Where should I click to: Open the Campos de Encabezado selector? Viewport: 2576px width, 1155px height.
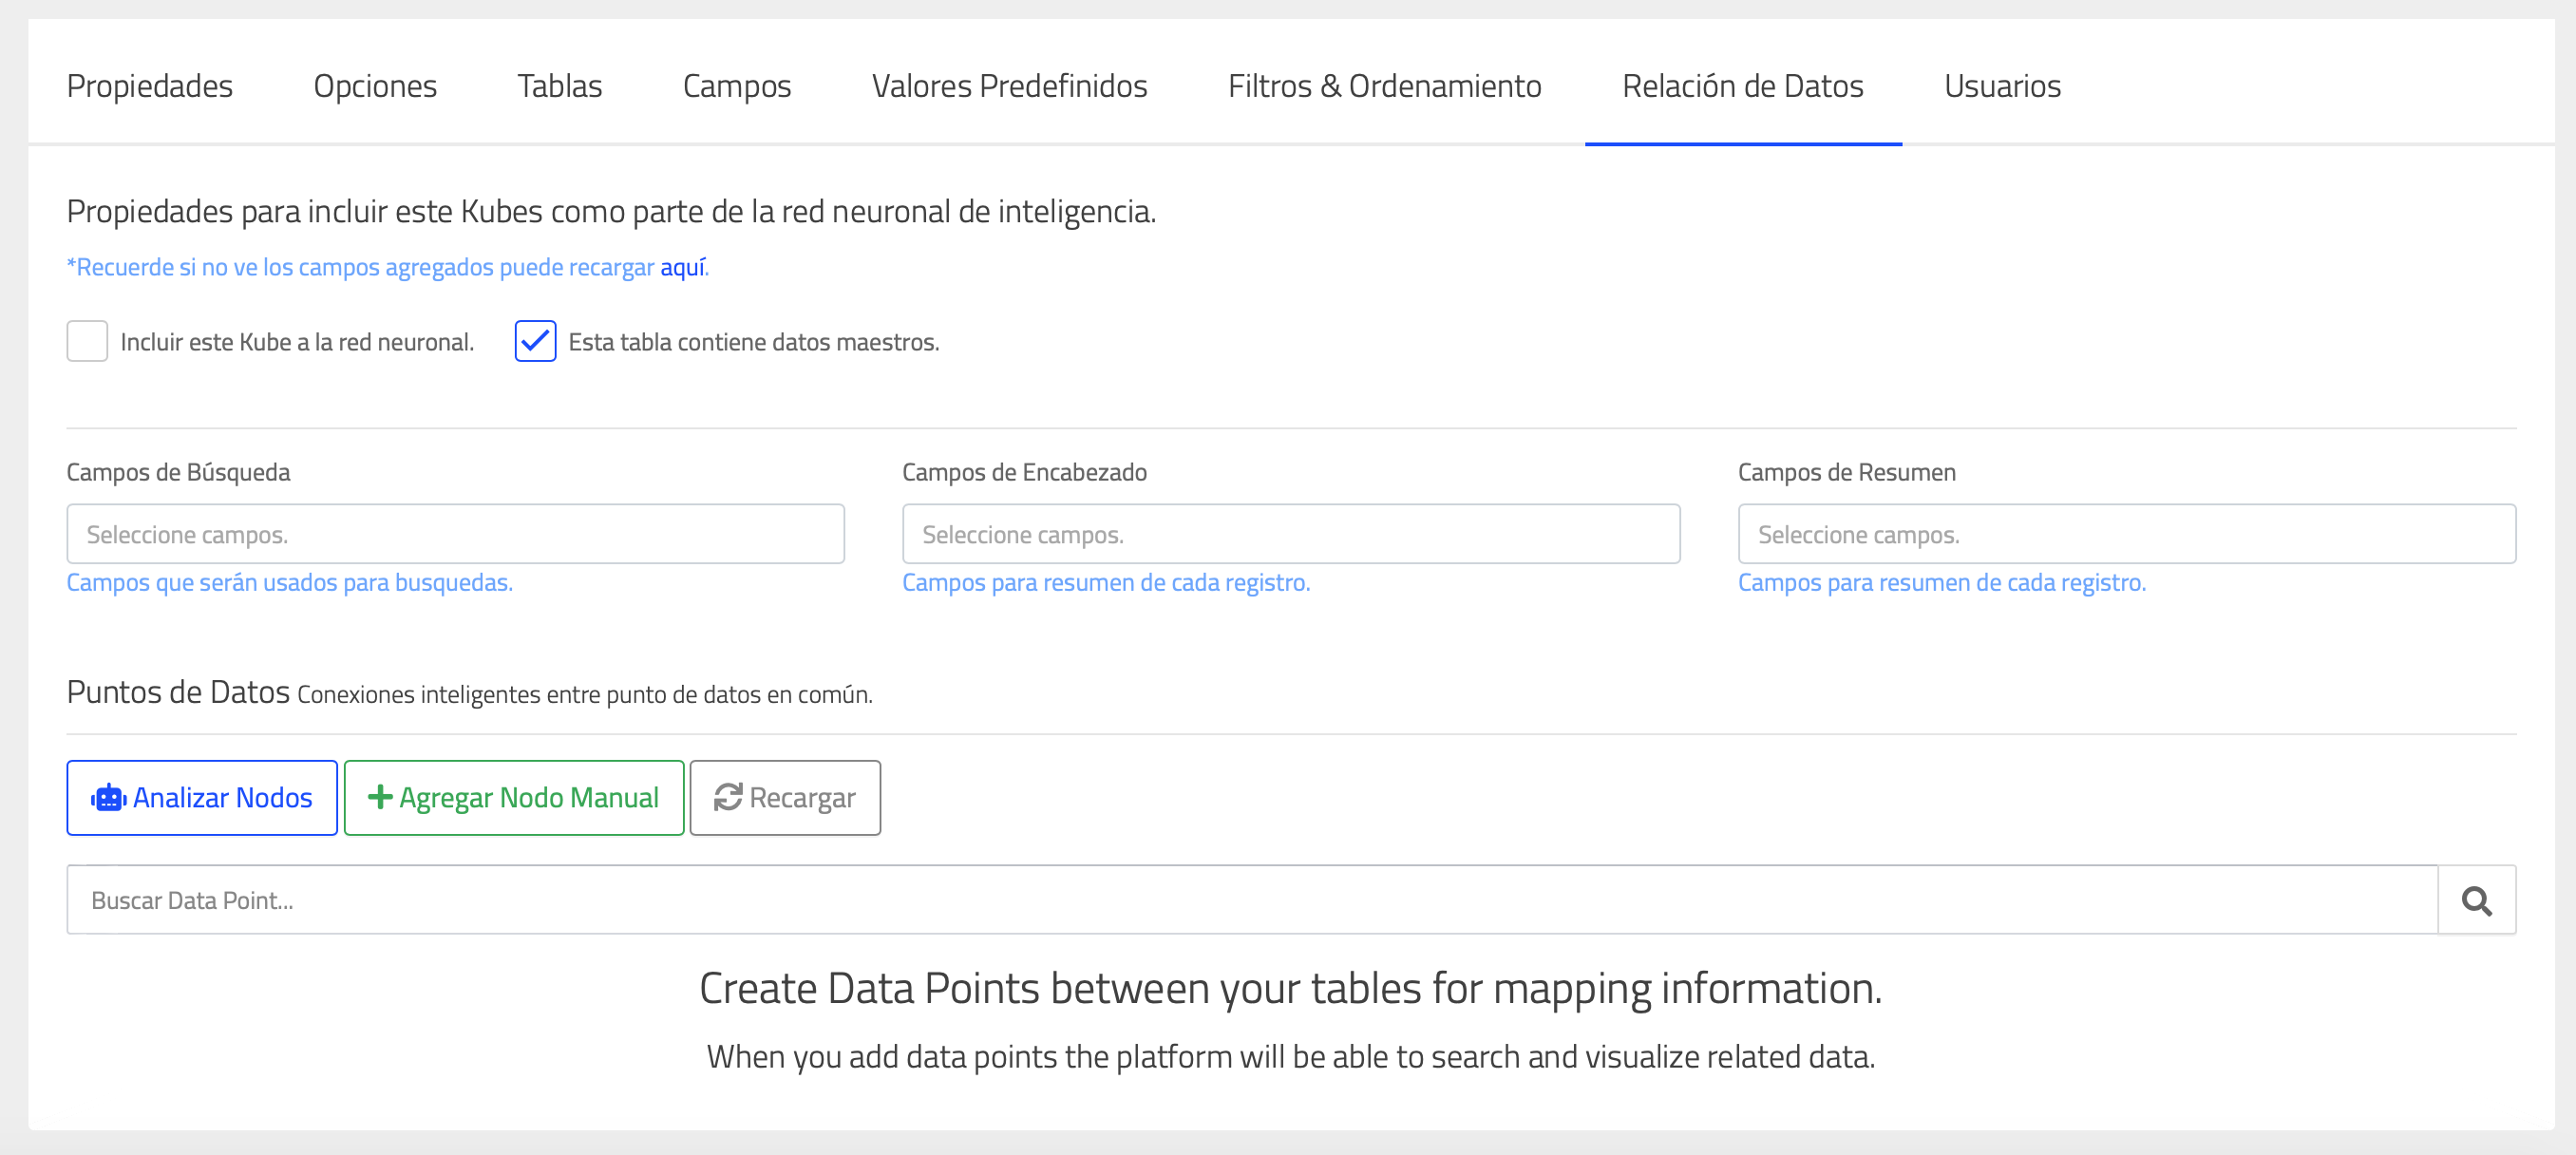[1290, 535]
